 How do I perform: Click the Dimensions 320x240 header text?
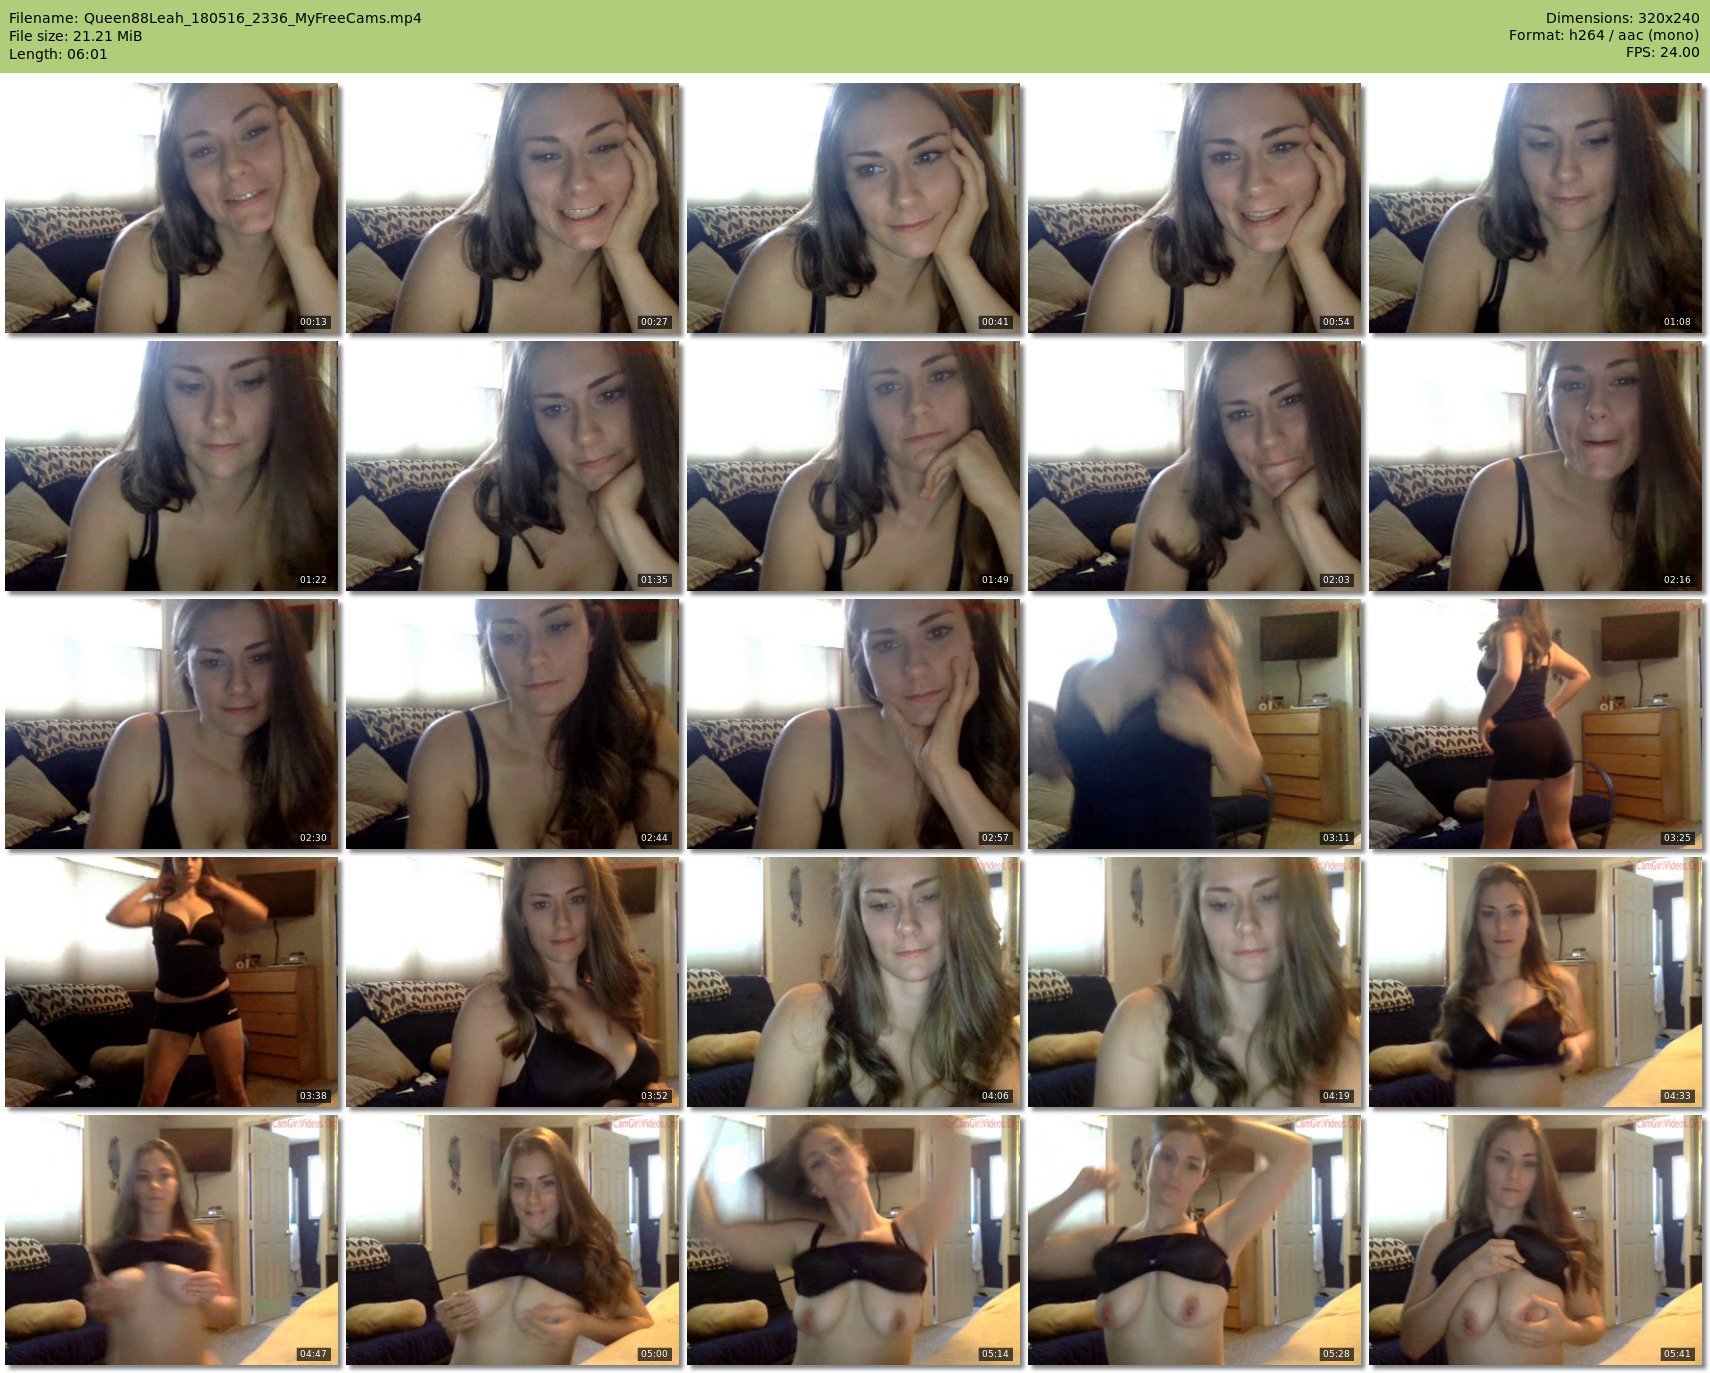pyautogui.click(x=1622, y=18)
